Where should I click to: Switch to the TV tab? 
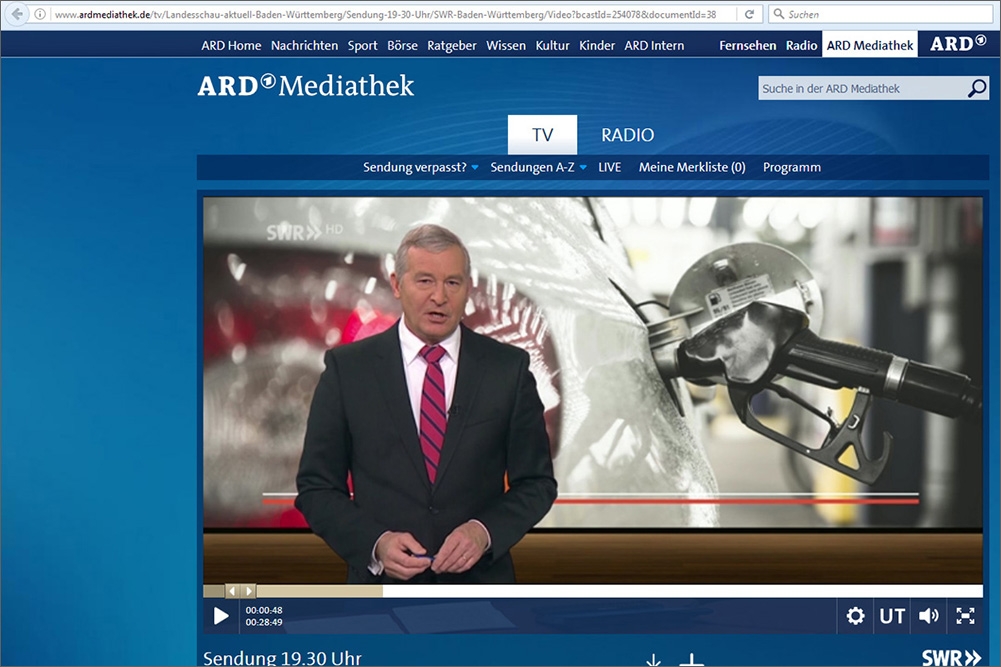[543, 135]
